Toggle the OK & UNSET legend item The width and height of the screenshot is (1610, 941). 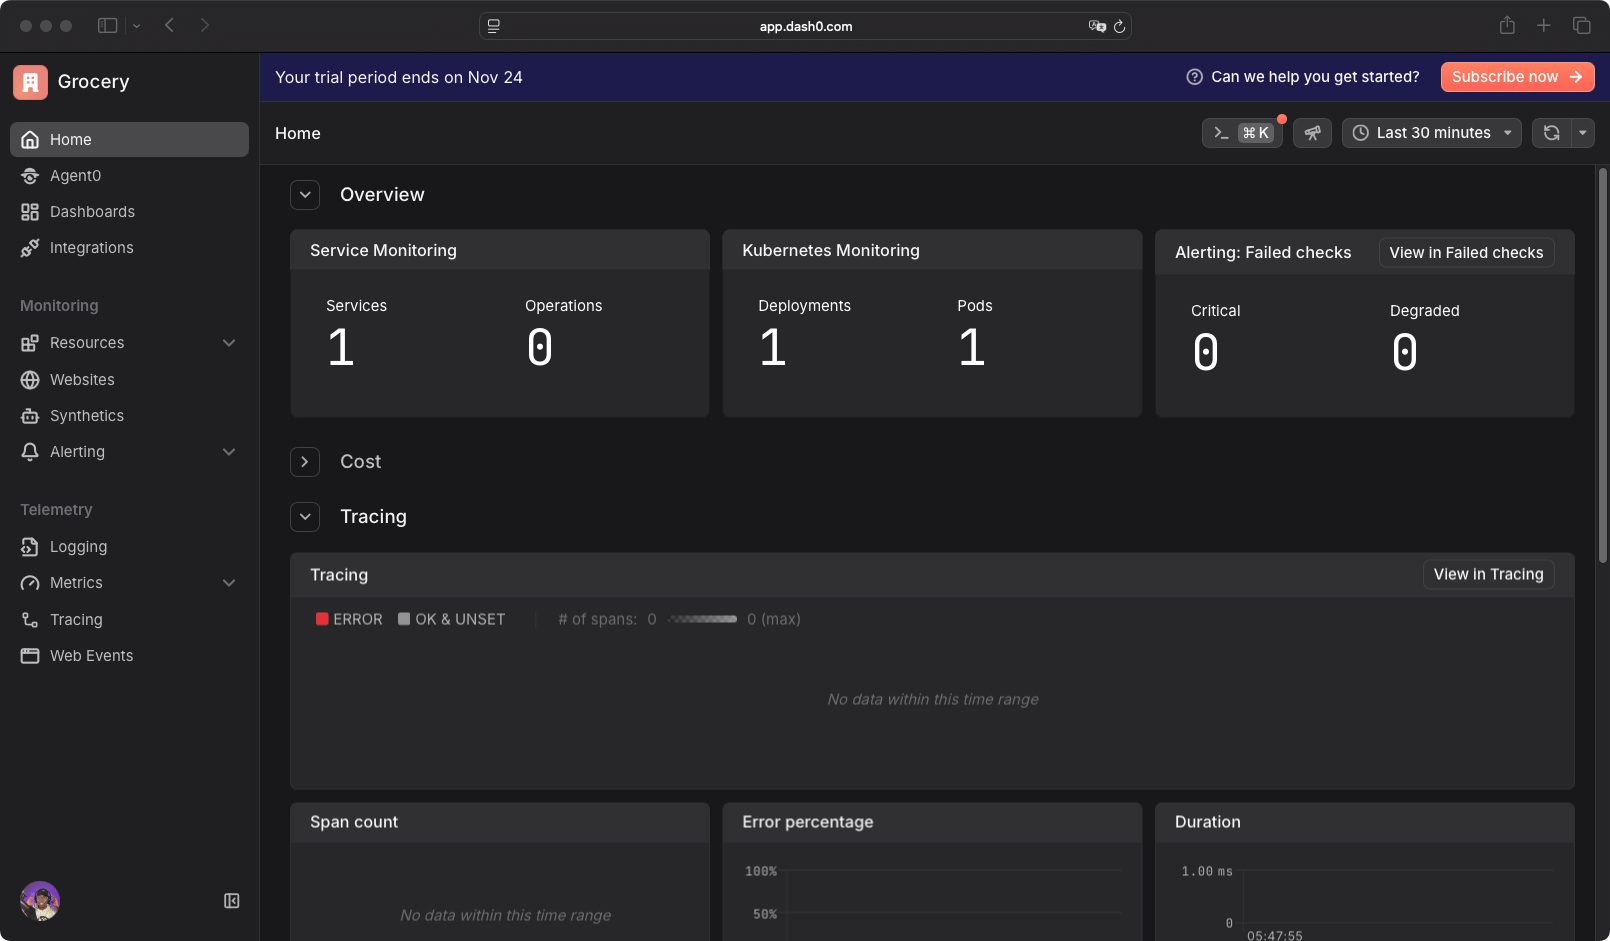pos(452,618)
